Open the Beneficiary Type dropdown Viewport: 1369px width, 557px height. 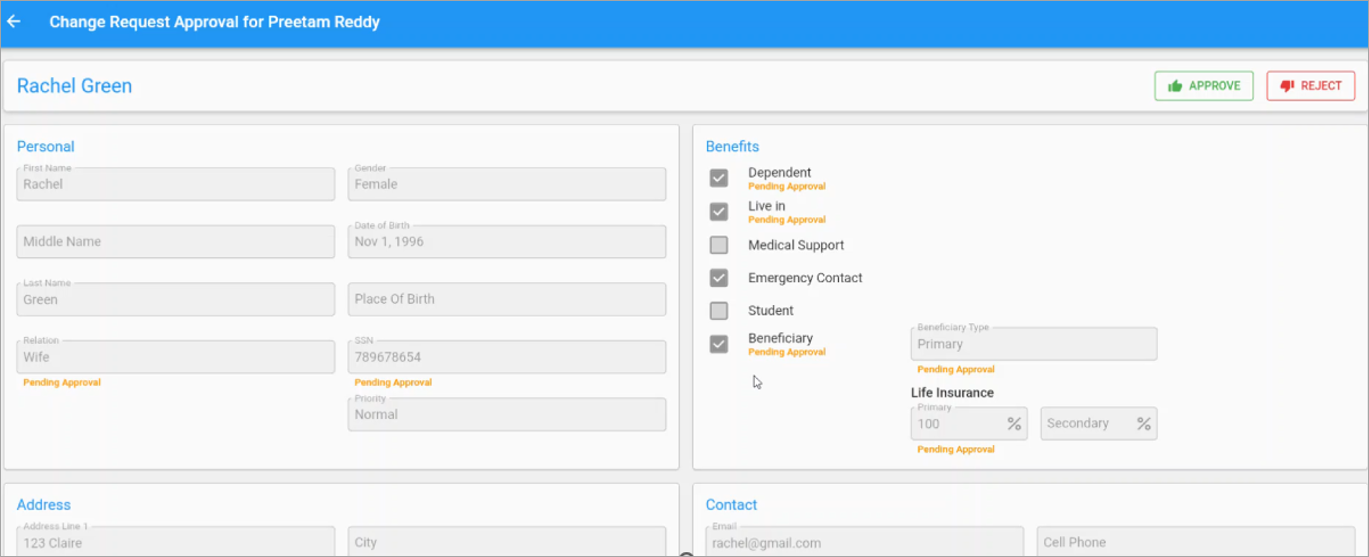[x=1033, y=344]
